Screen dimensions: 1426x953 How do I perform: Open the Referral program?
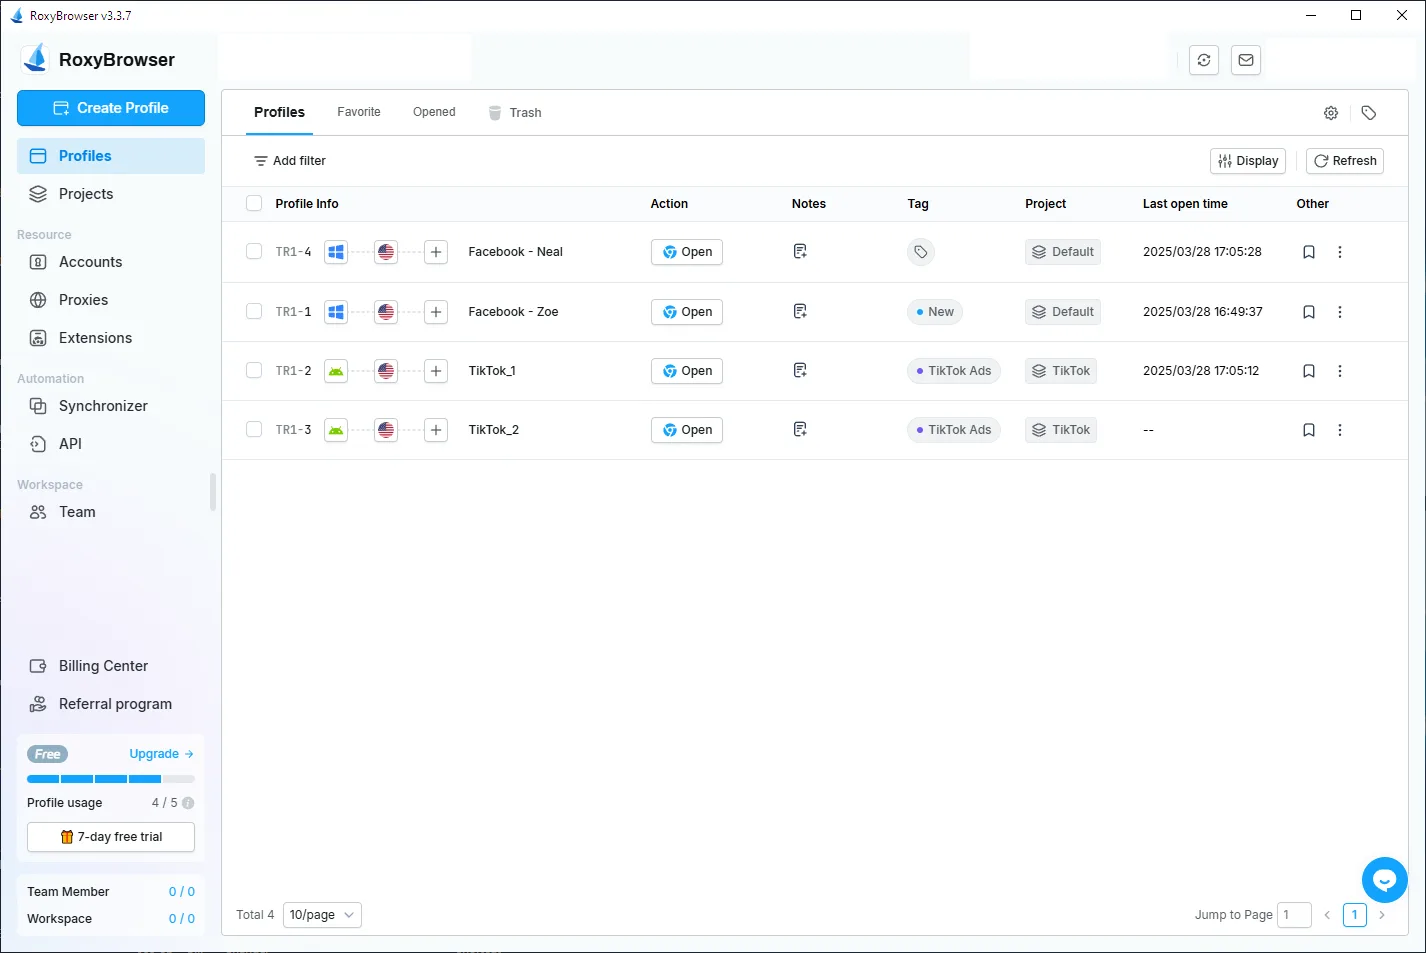pos(111,704)
